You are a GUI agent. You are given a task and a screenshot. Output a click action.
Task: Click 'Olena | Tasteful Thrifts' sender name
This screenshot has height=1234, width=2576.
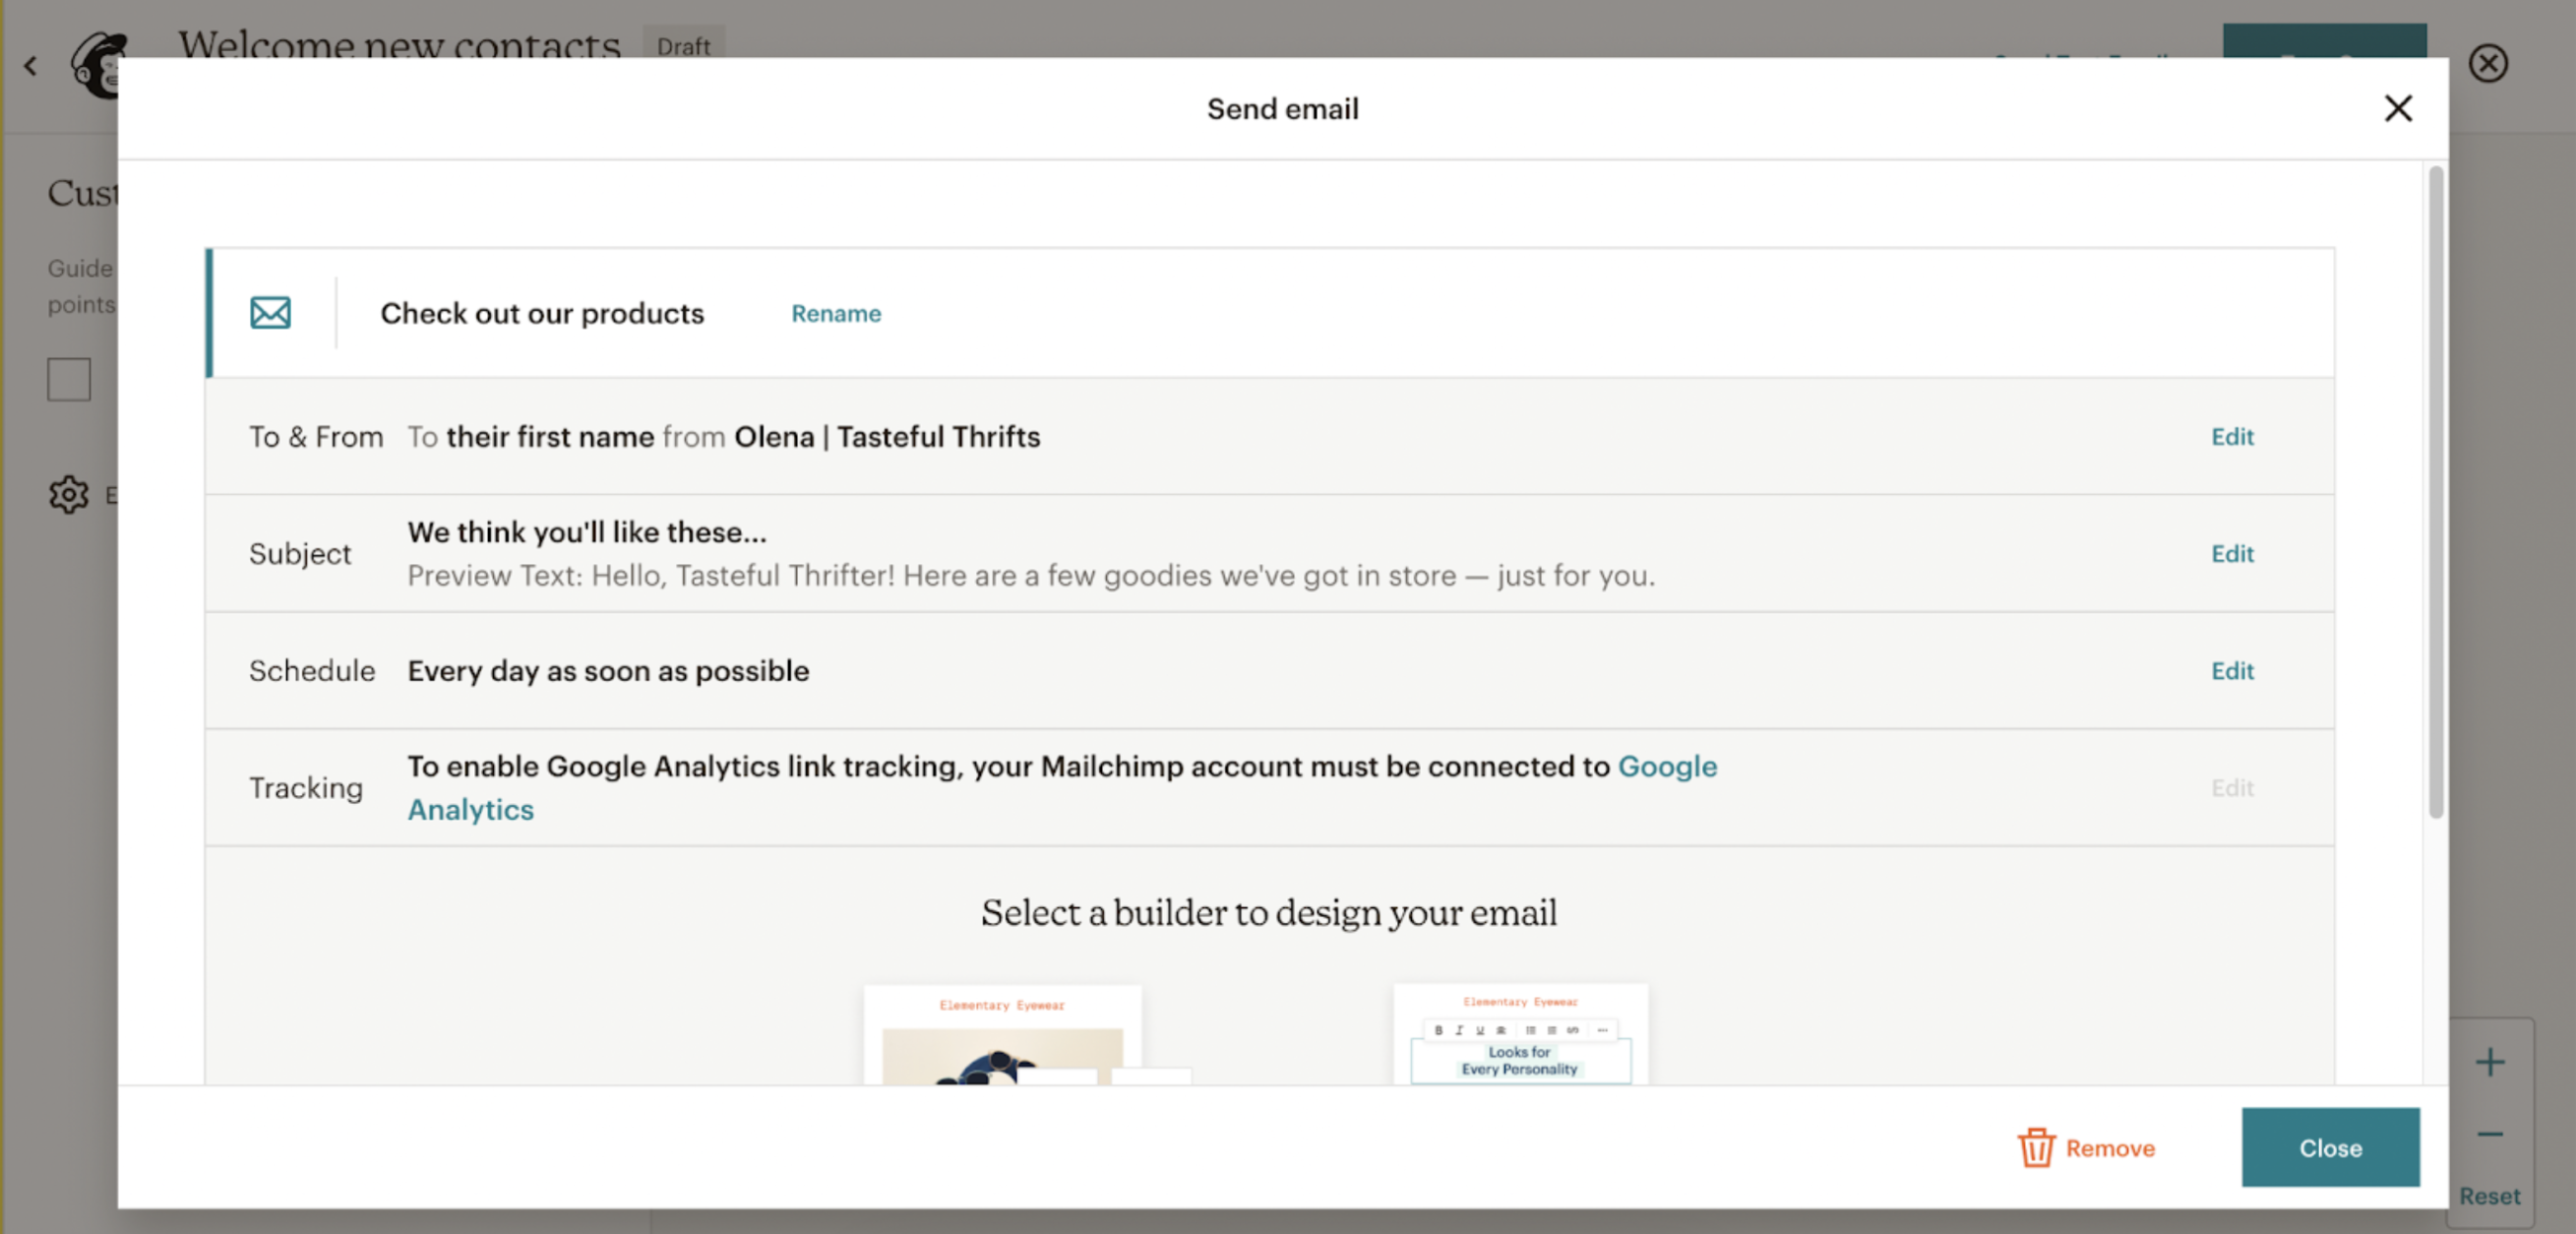(887, 436)
